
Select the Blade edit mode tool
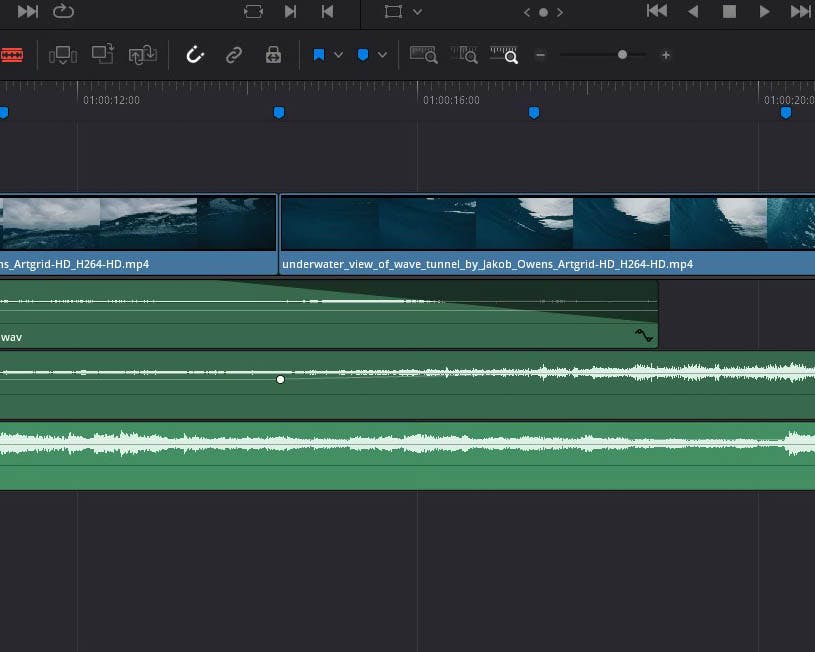pyautogui.click(x=11, y=55)
